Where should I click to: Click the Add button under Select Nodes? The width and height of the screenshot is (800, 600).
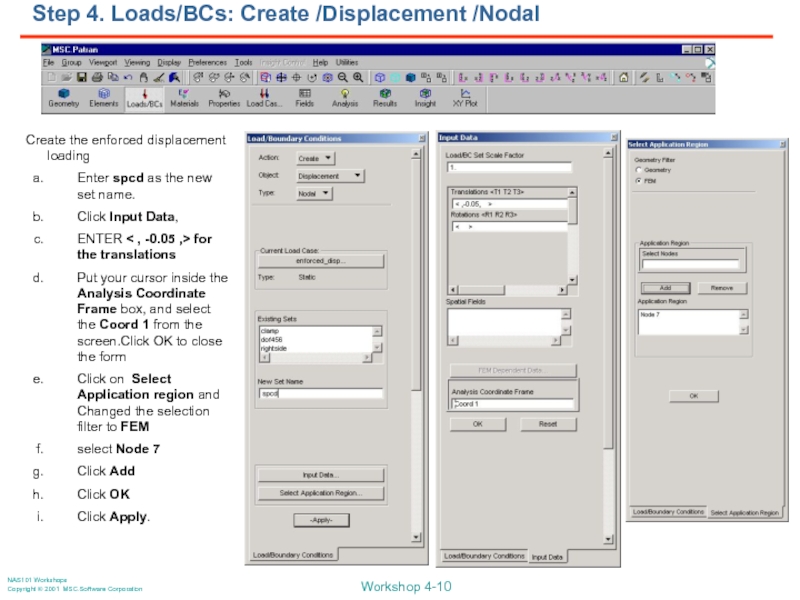[x=665, y=288]
